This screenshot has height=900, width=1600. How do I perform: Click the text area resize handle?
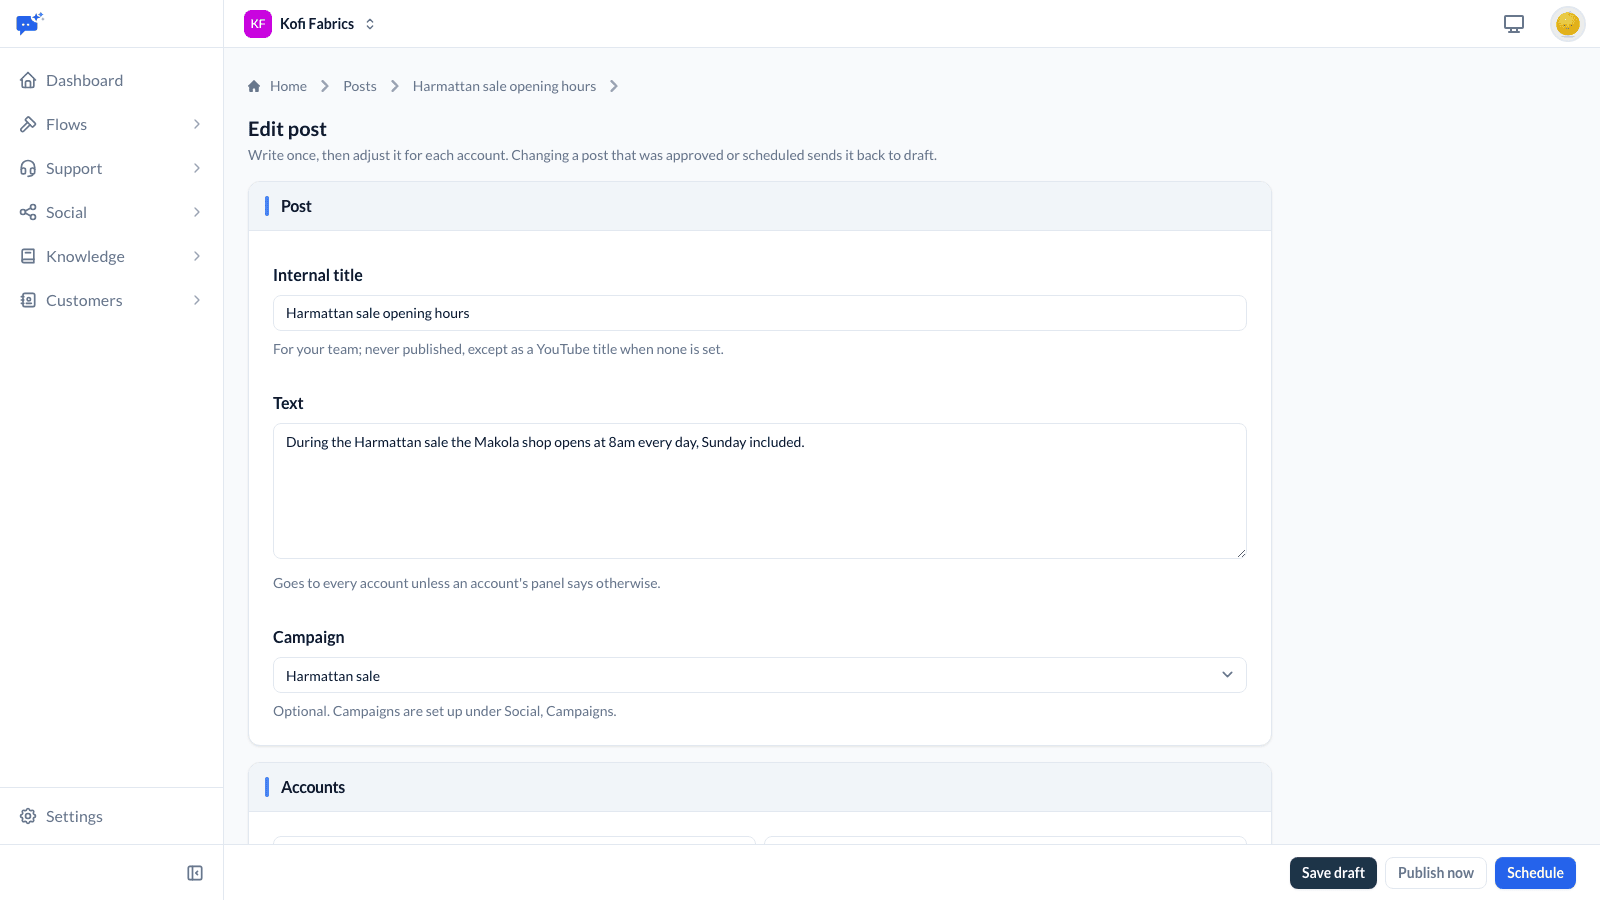tap(1241, 553)
